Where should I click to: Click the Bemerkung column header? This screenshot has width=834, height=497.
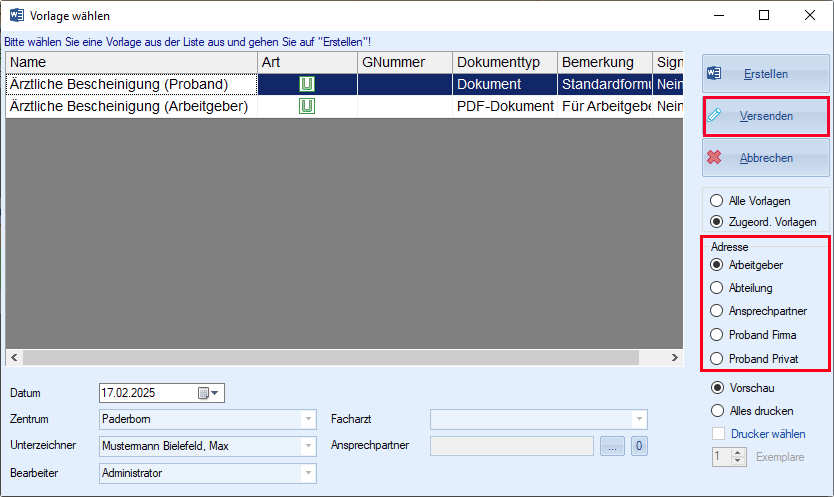[x=605, y=62]
